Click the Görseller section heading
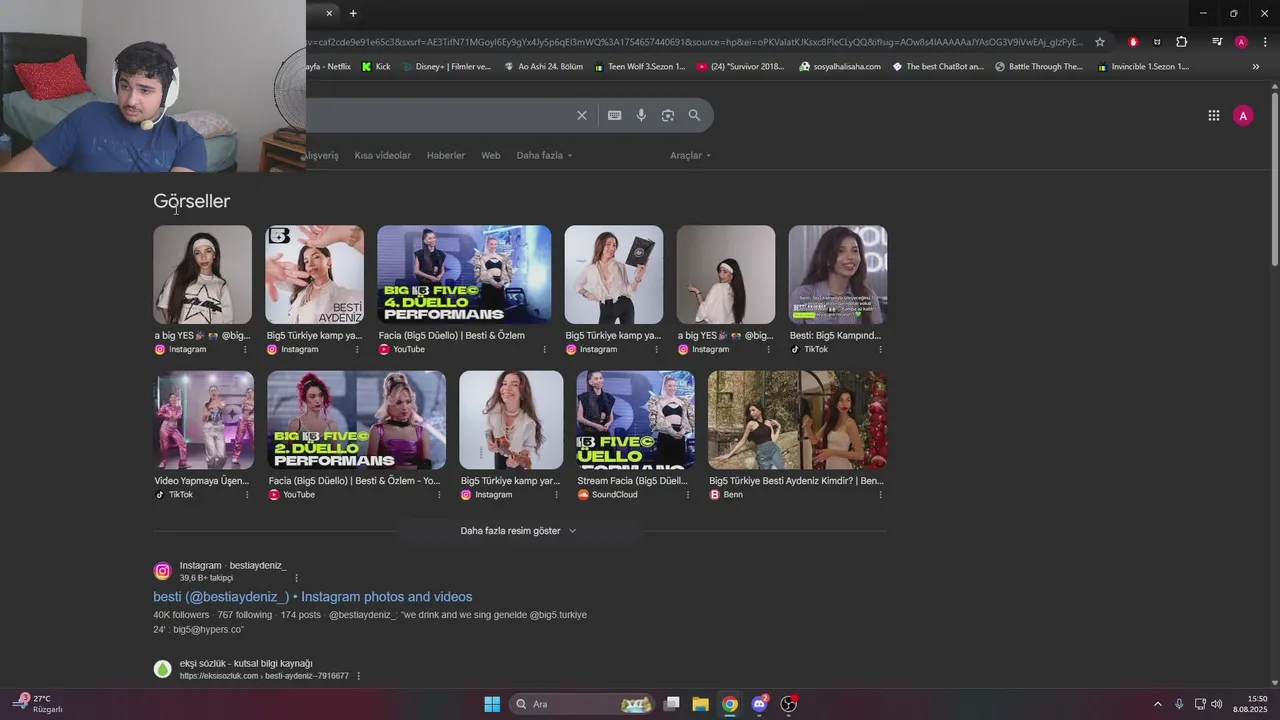This screenshot has height=720, width=1280. tap(192, 201)
